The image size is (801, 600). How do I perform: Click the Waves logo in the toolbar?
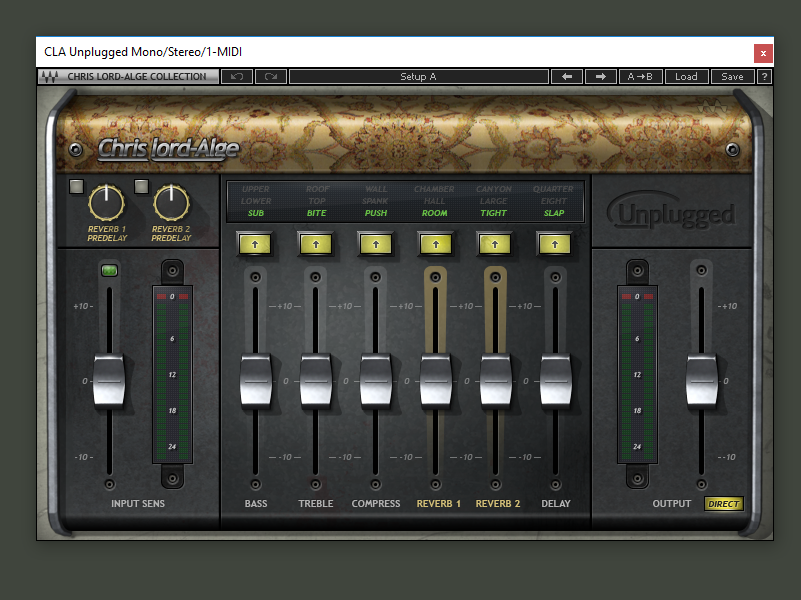50,77
